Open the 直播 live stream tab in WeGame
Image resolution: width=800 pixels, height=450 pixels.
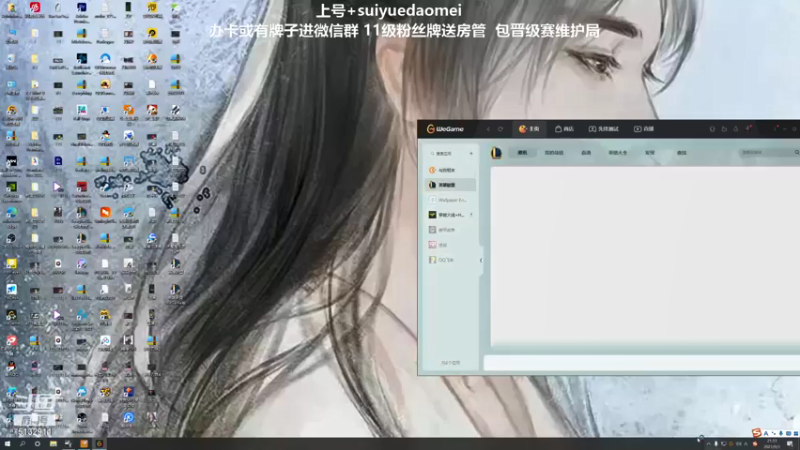point(644,129)
